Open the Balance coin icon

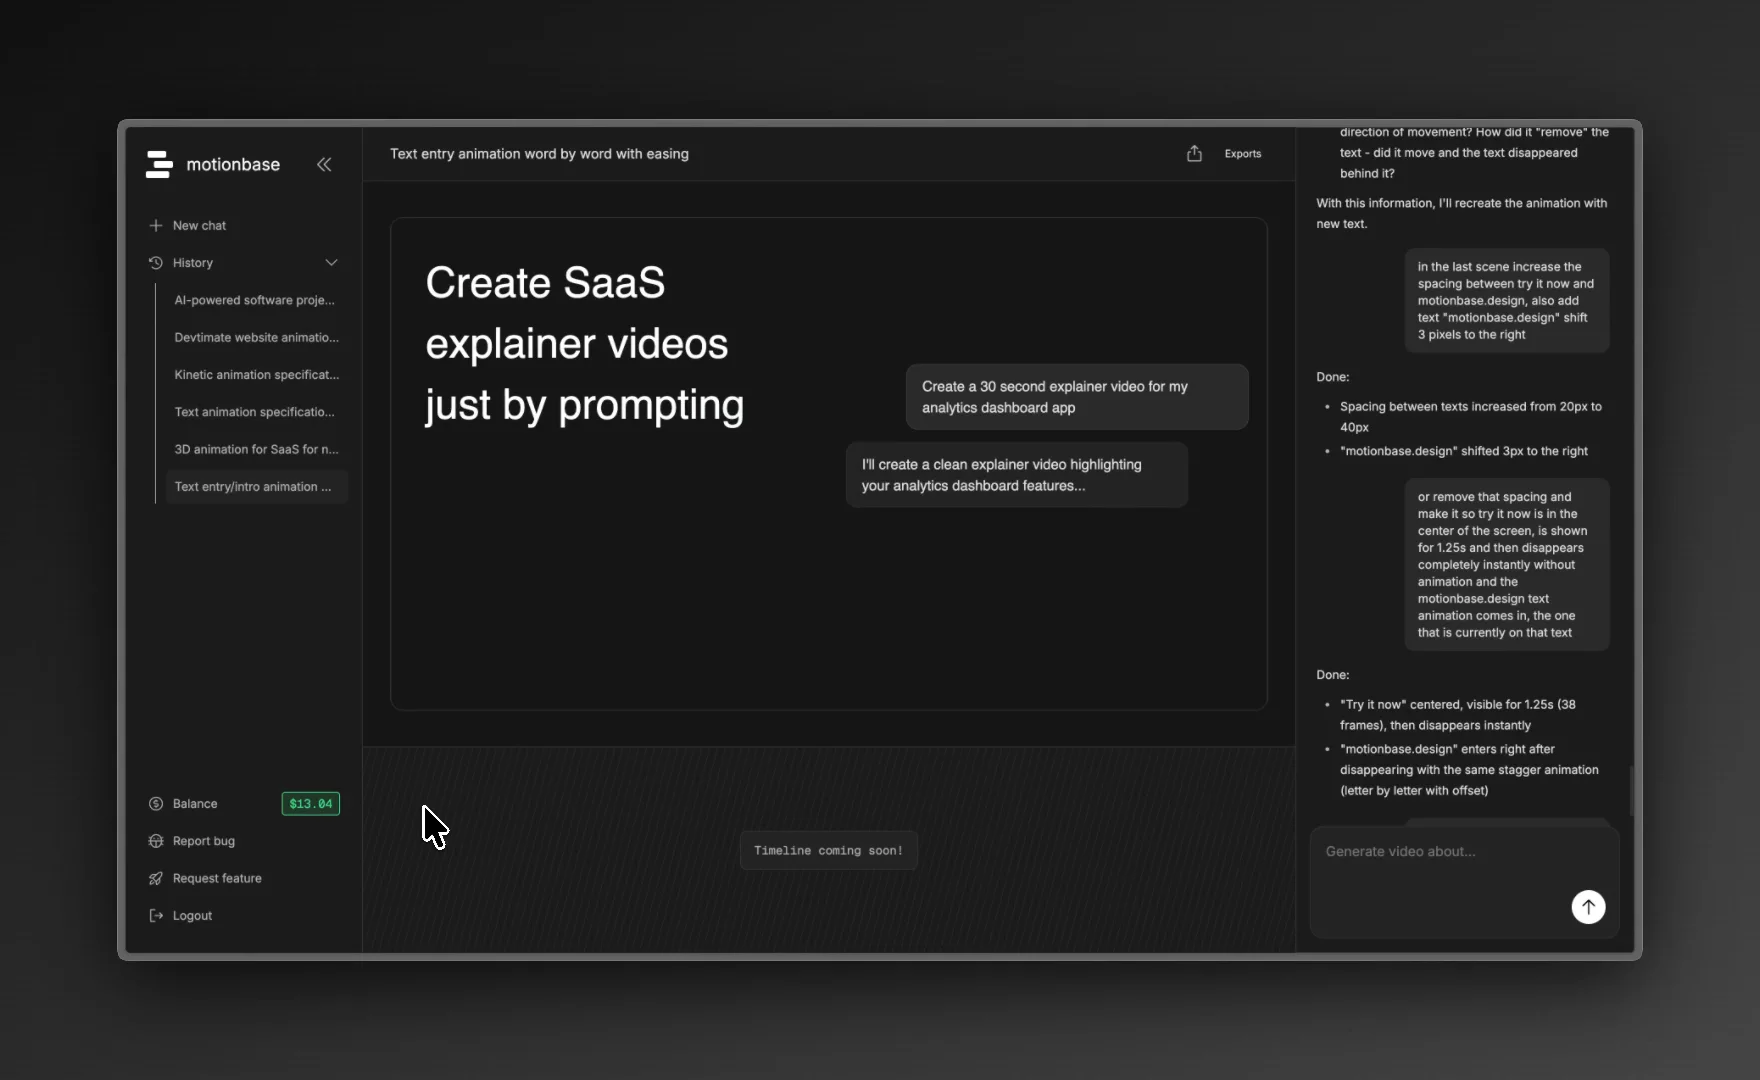click(x=156, y=803)
